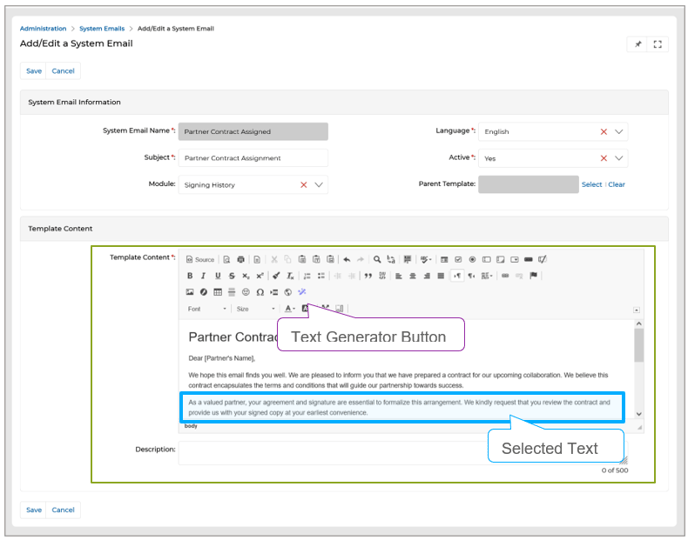Apply underline formatting to text

(x=218, y=276)
